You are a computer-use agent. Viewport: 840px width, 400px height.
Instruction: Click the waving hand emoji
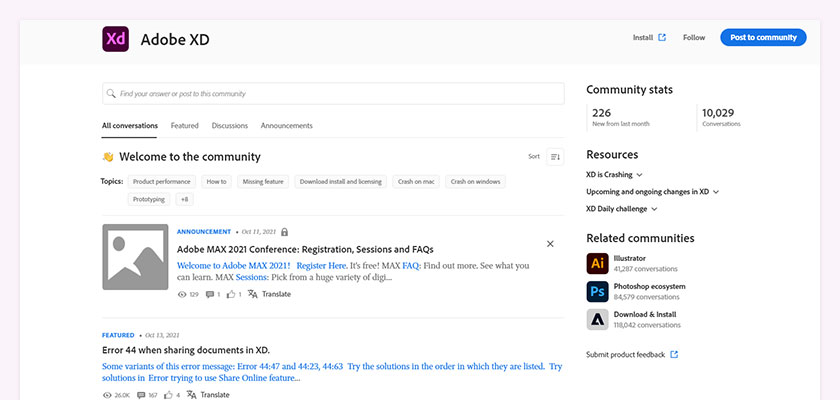[x=108, y=157]
